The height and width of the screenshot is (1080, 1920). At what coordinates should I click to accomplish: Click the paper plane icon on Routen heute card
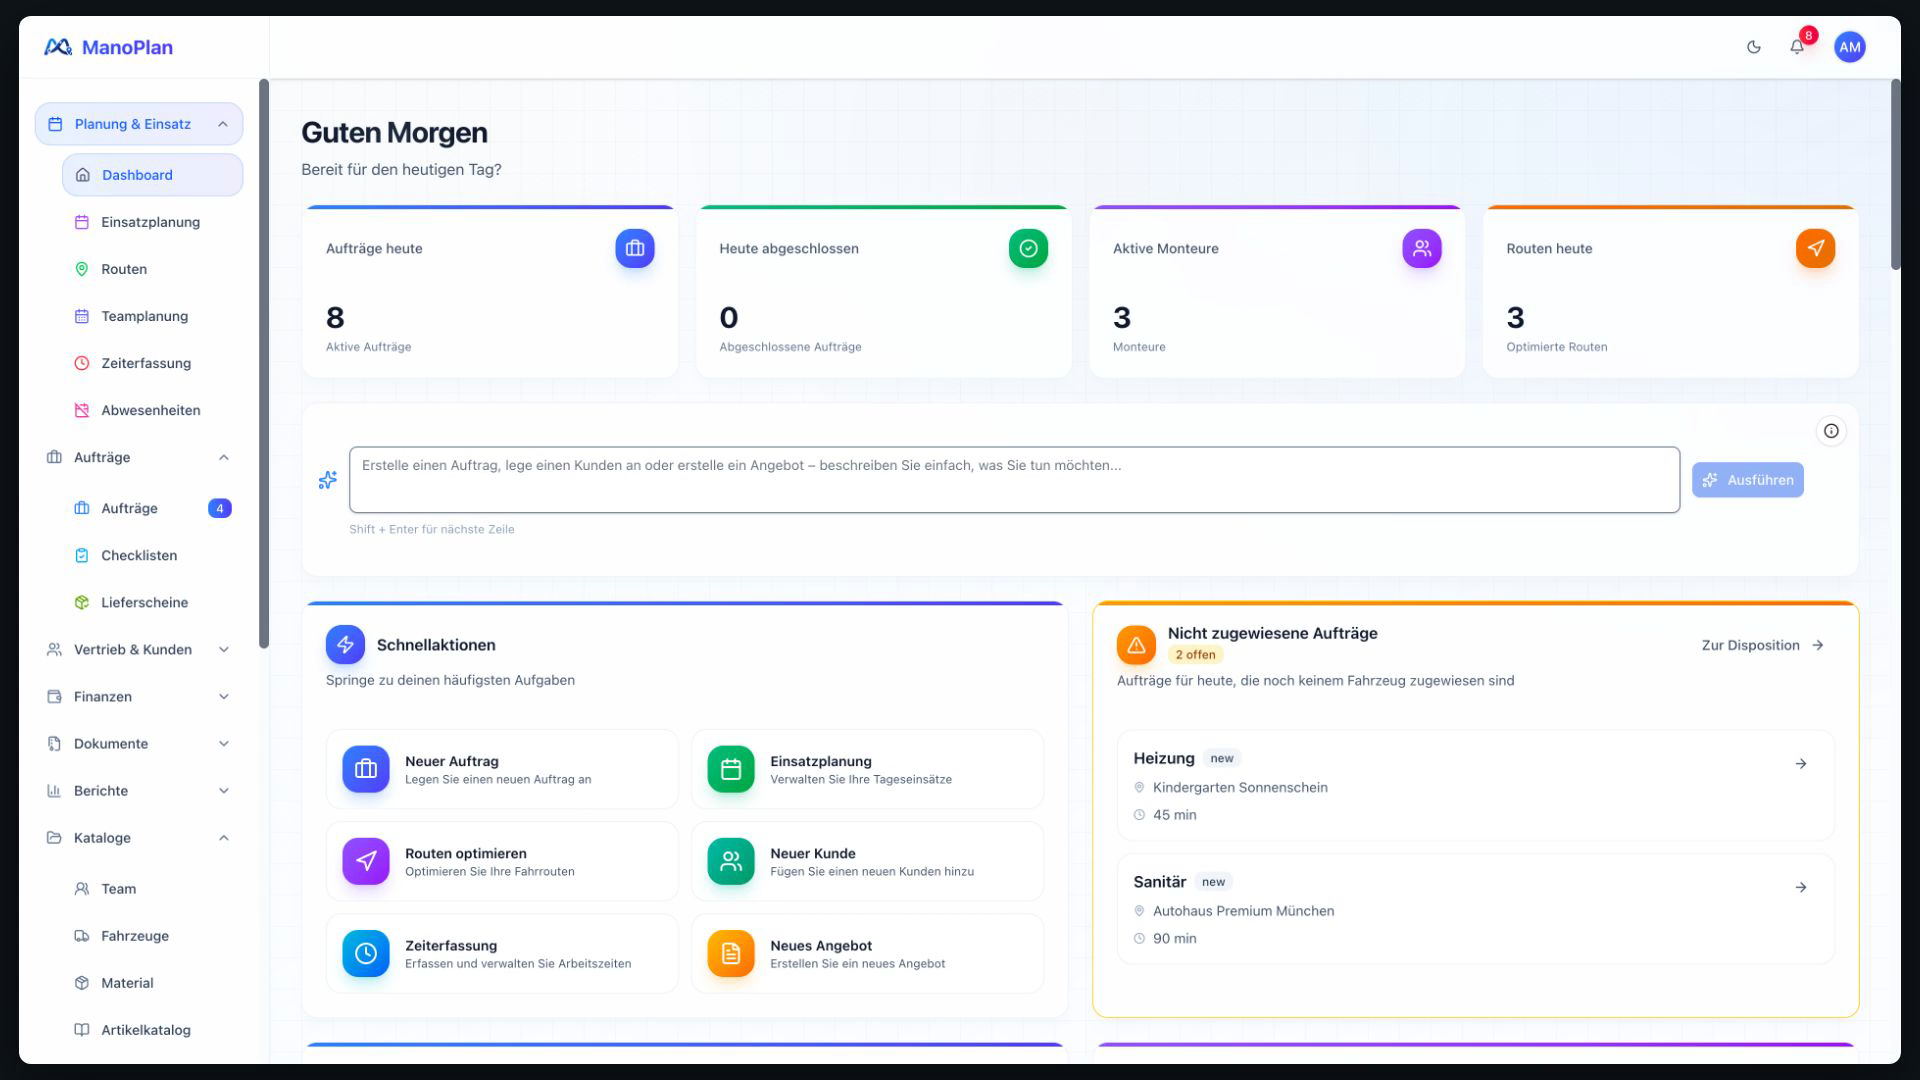coord(1815,248)
